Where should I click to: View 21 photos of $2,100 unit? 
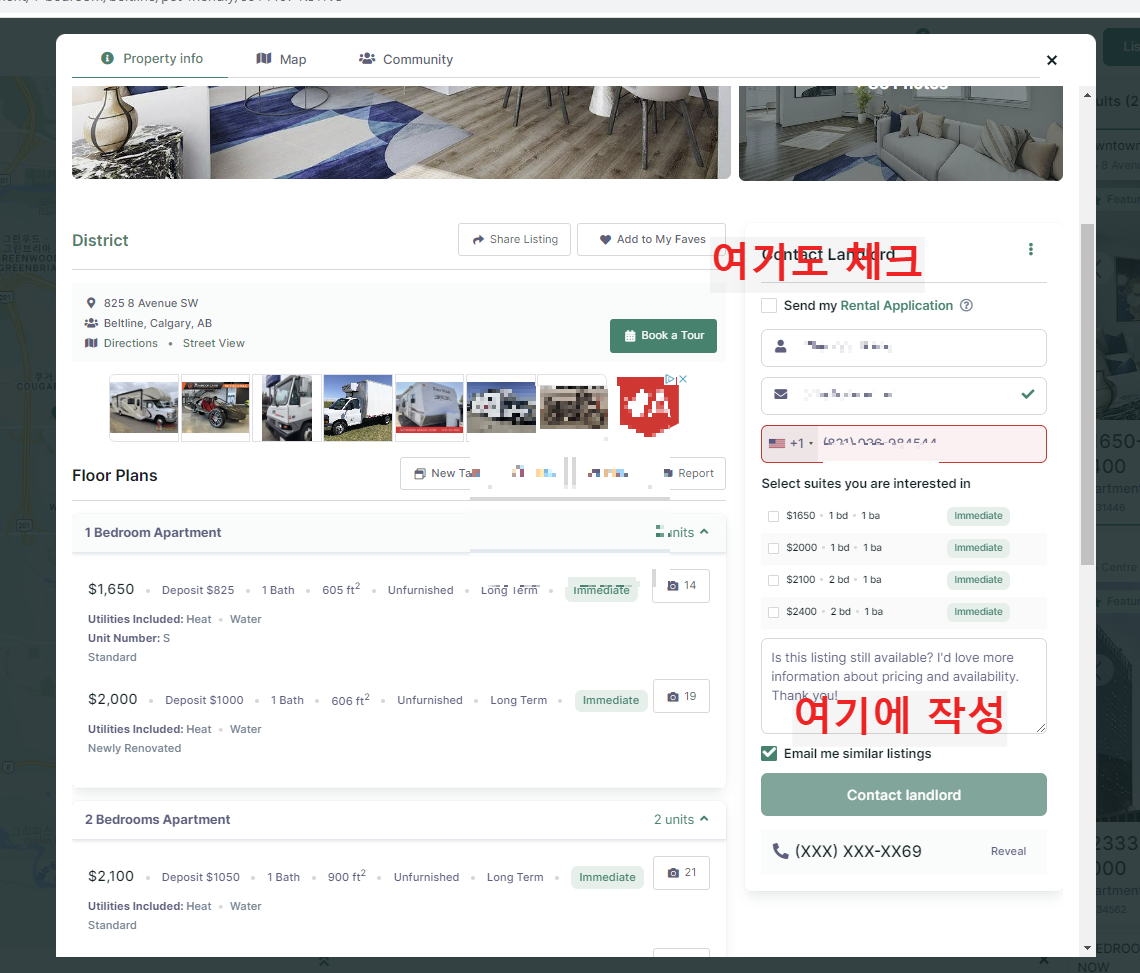(681, 873)
